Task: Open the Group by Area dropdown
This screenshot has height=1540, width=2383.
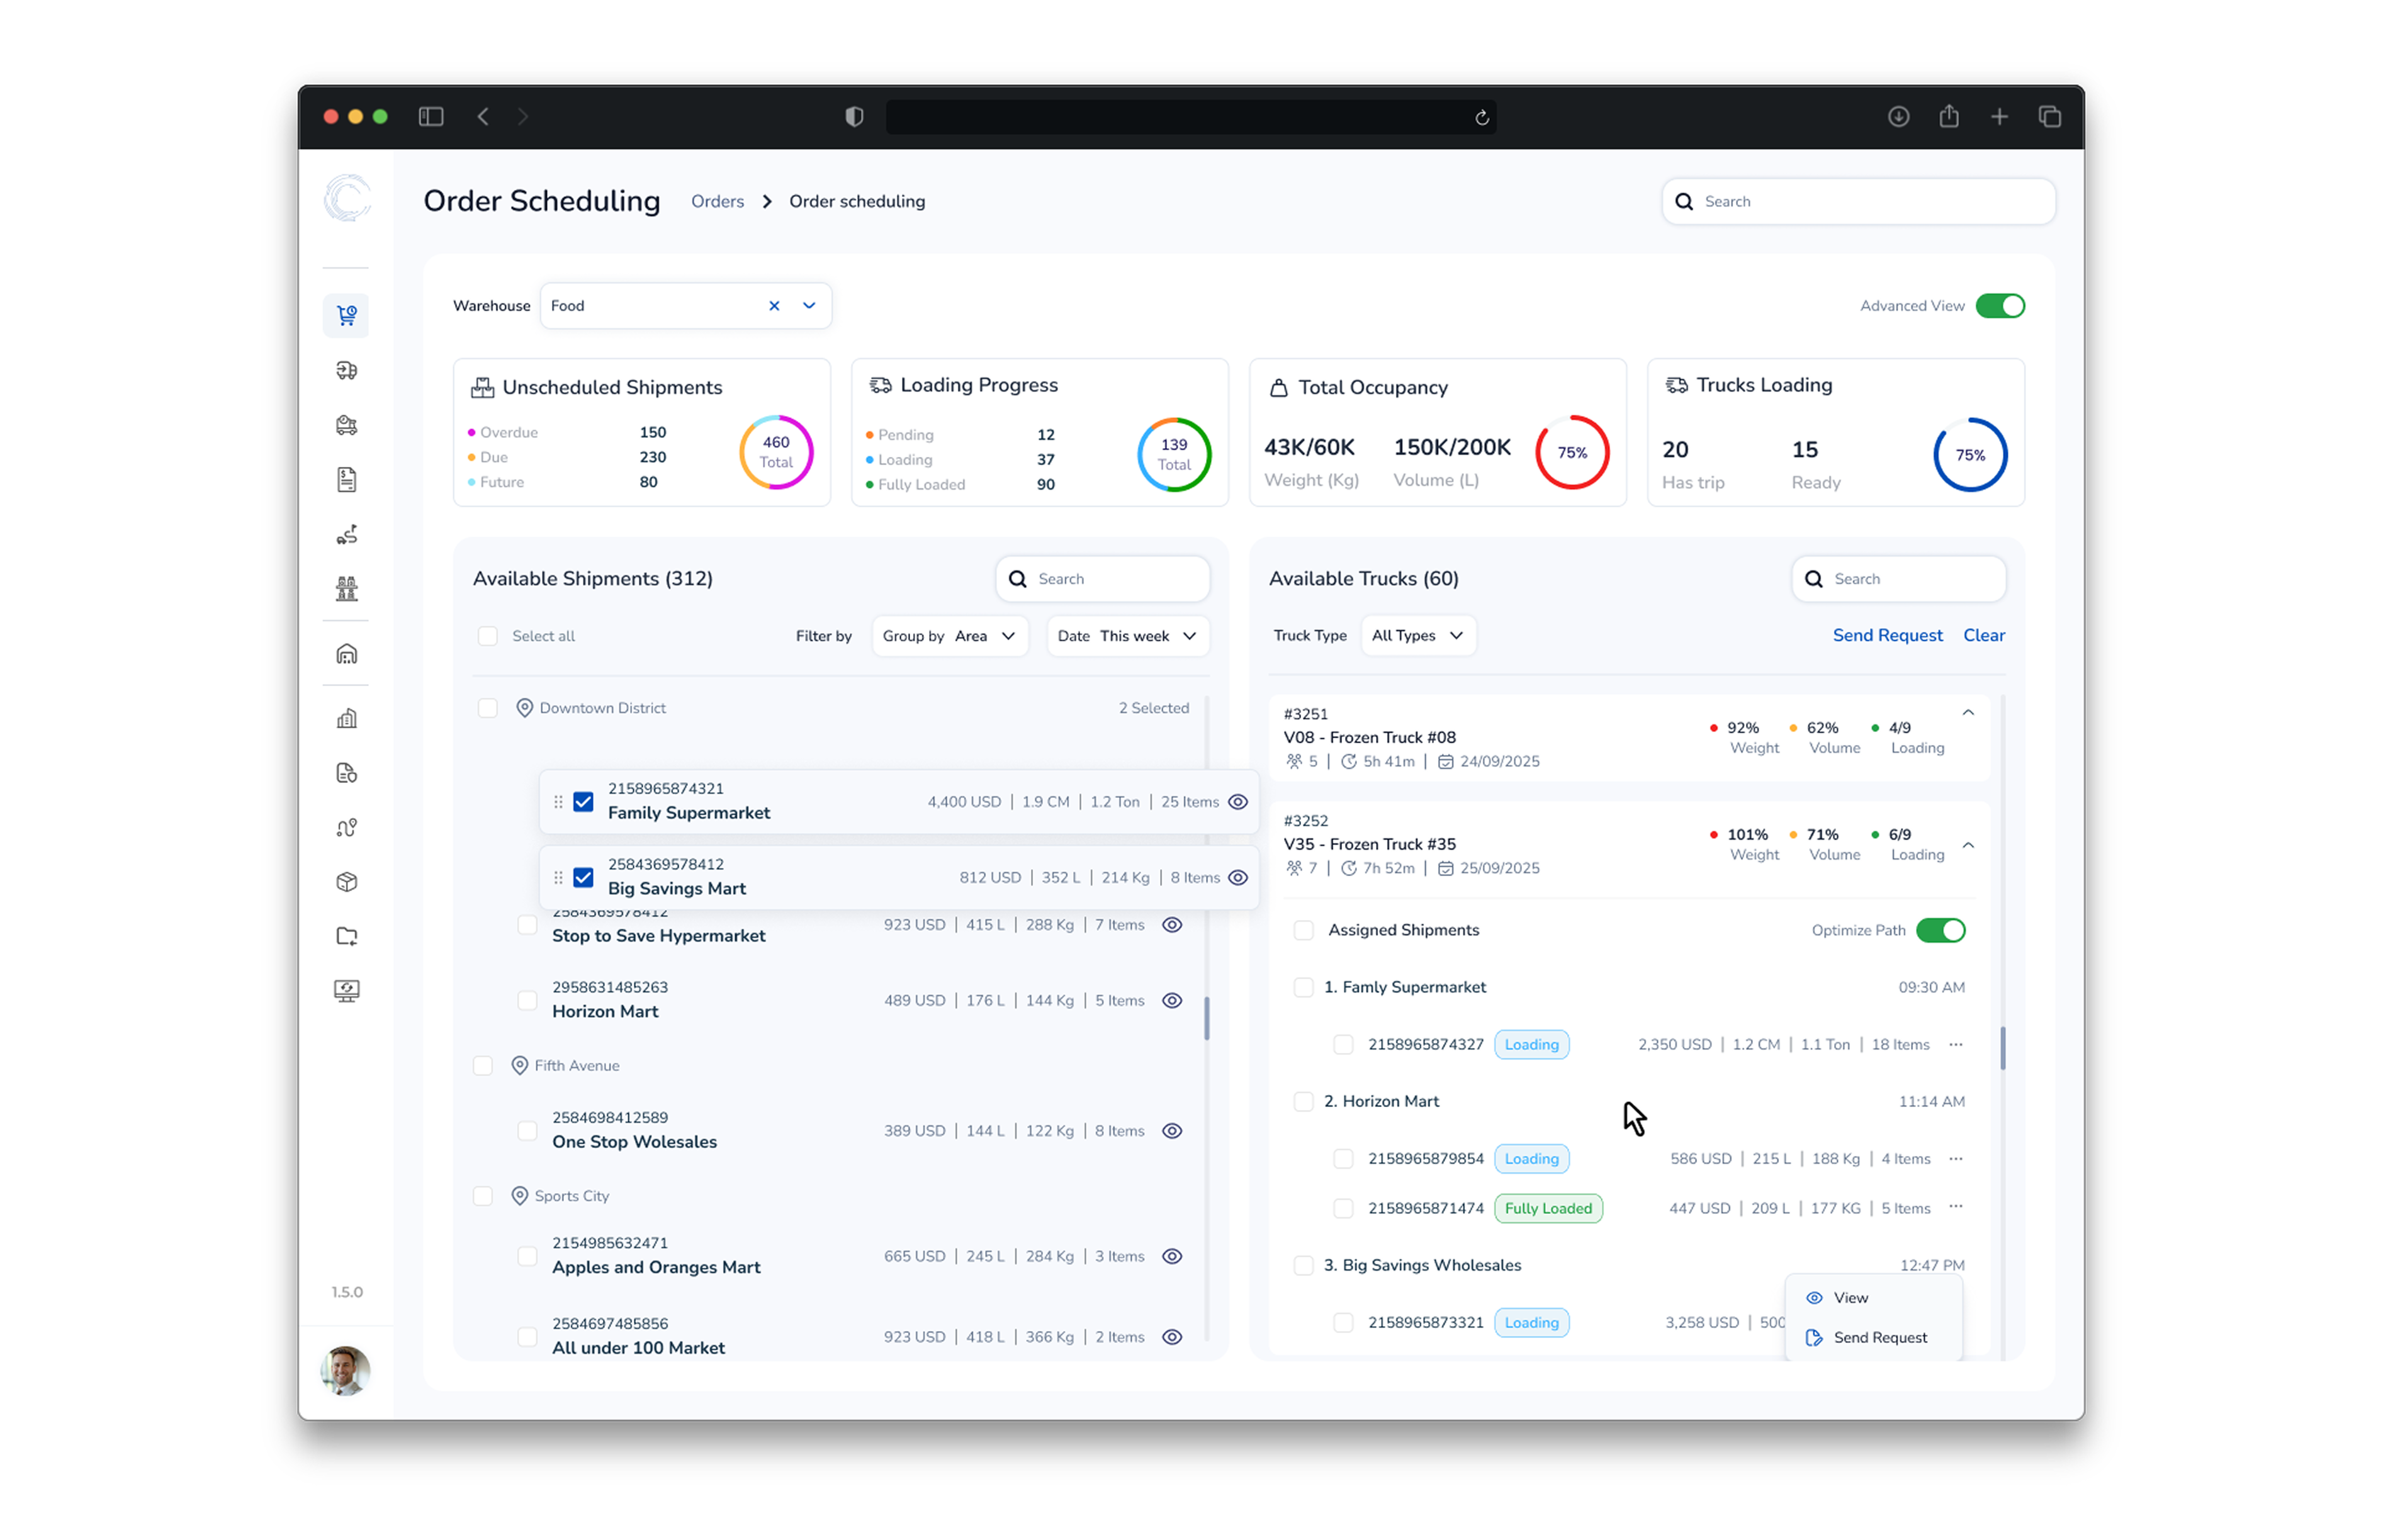Action: coord(949,636)
